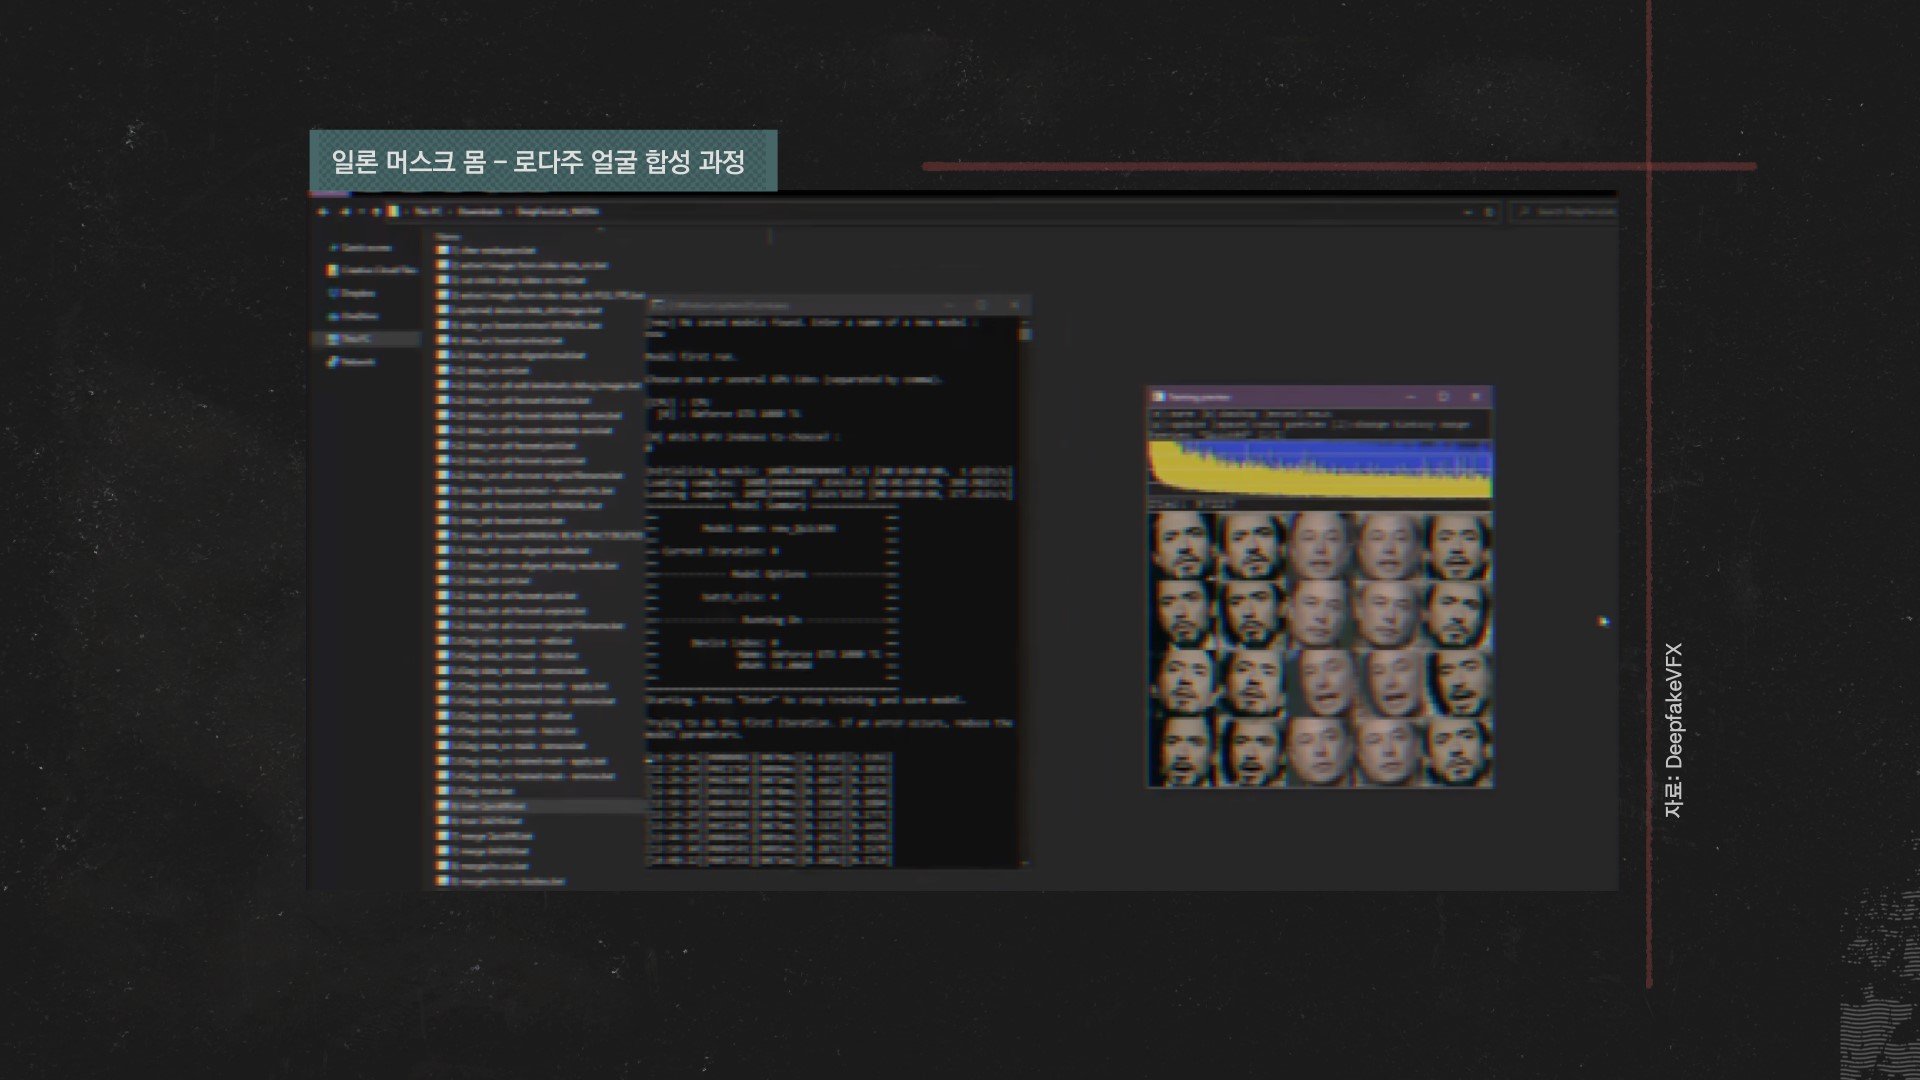Click the Explorer forward arrow
The height and width of the screenshot is (1080, 1920).
(x=345, y=212)
